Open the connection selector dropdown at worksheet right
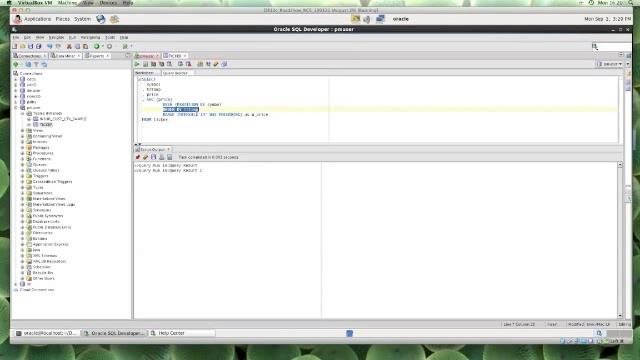 pyautogui.click(x=610, y=64)
